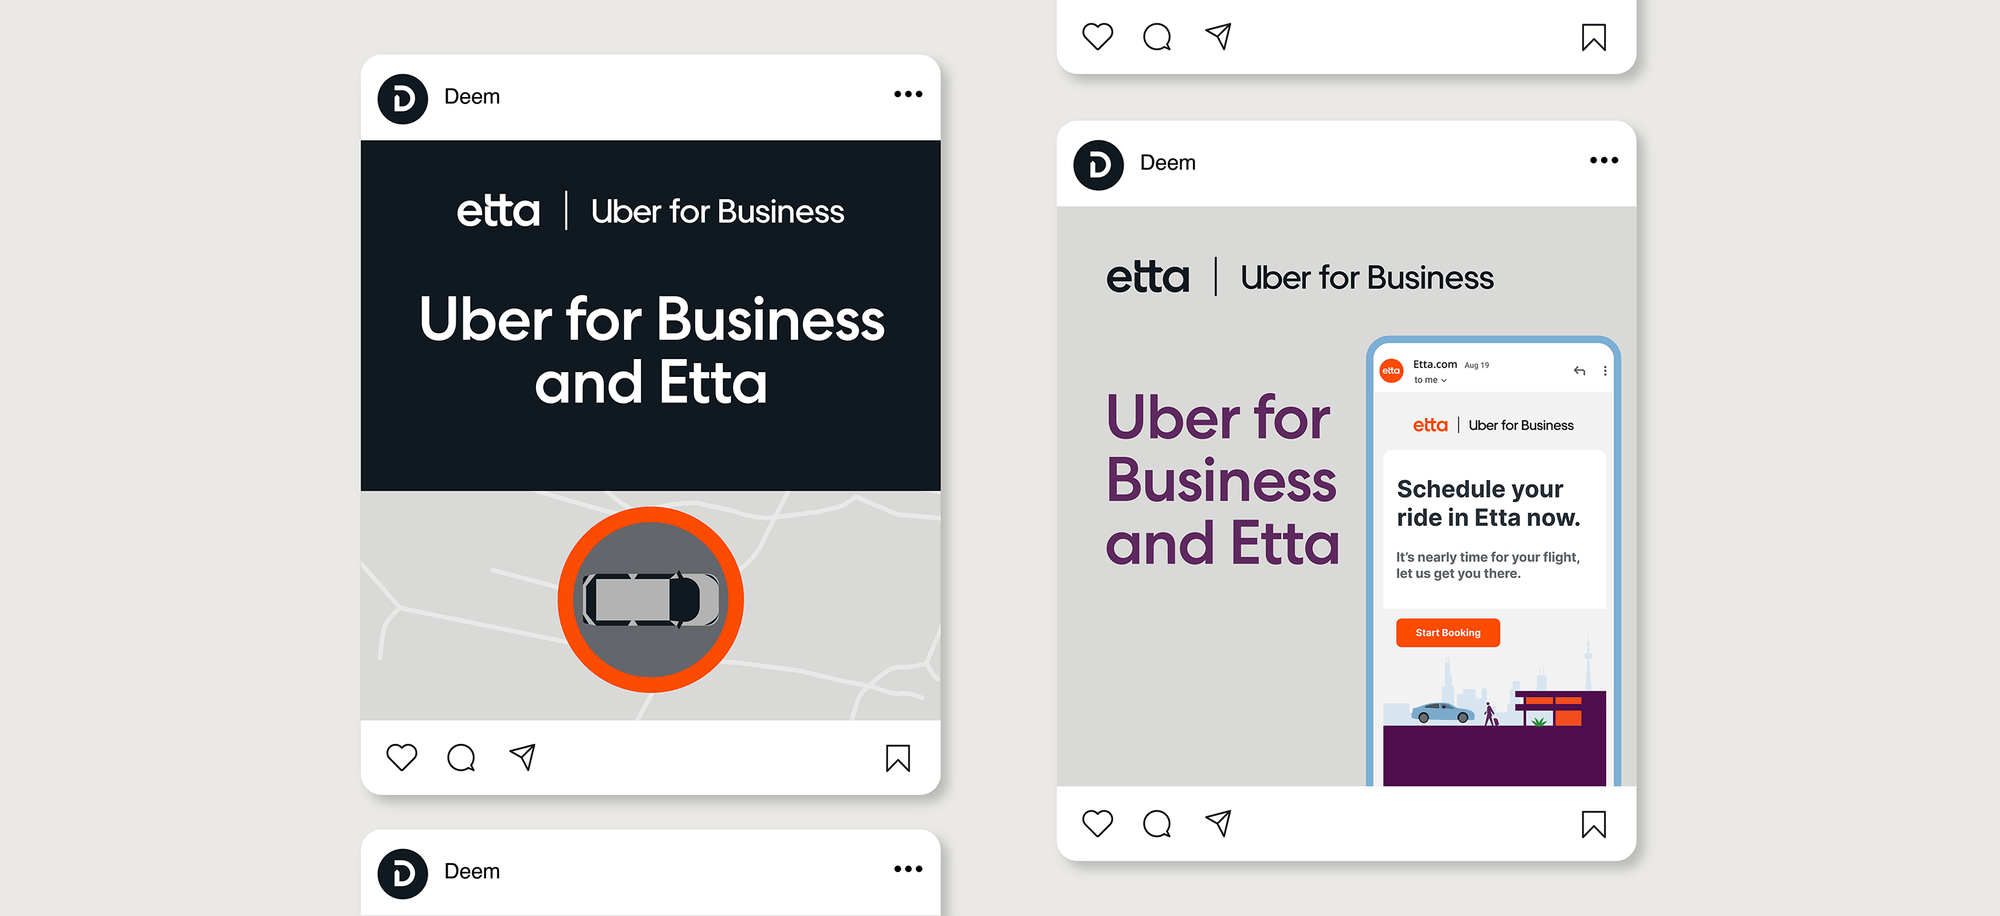Share the dark Uber for Business post
This screenshot has width=2000, height=916.
pyautogui.click(x=522, y=757)
